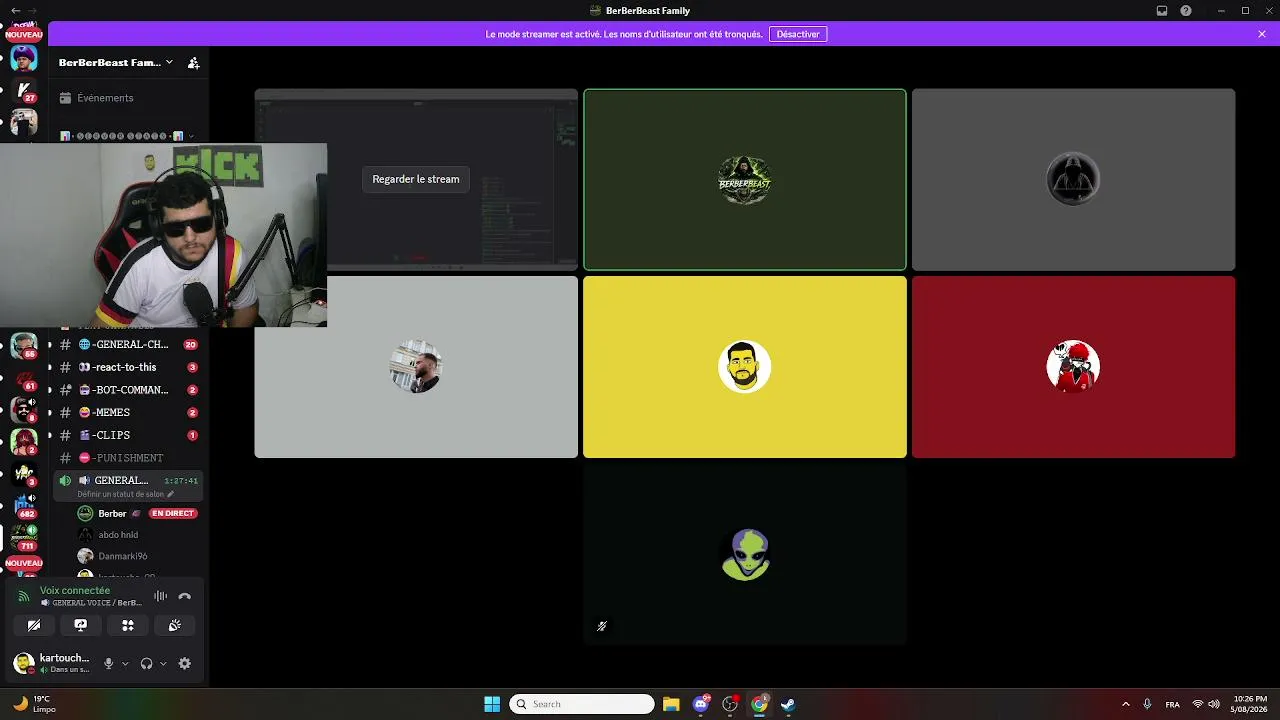Open the Événements calendar entry
1280x720 pixels.
[x=105, y=98]
